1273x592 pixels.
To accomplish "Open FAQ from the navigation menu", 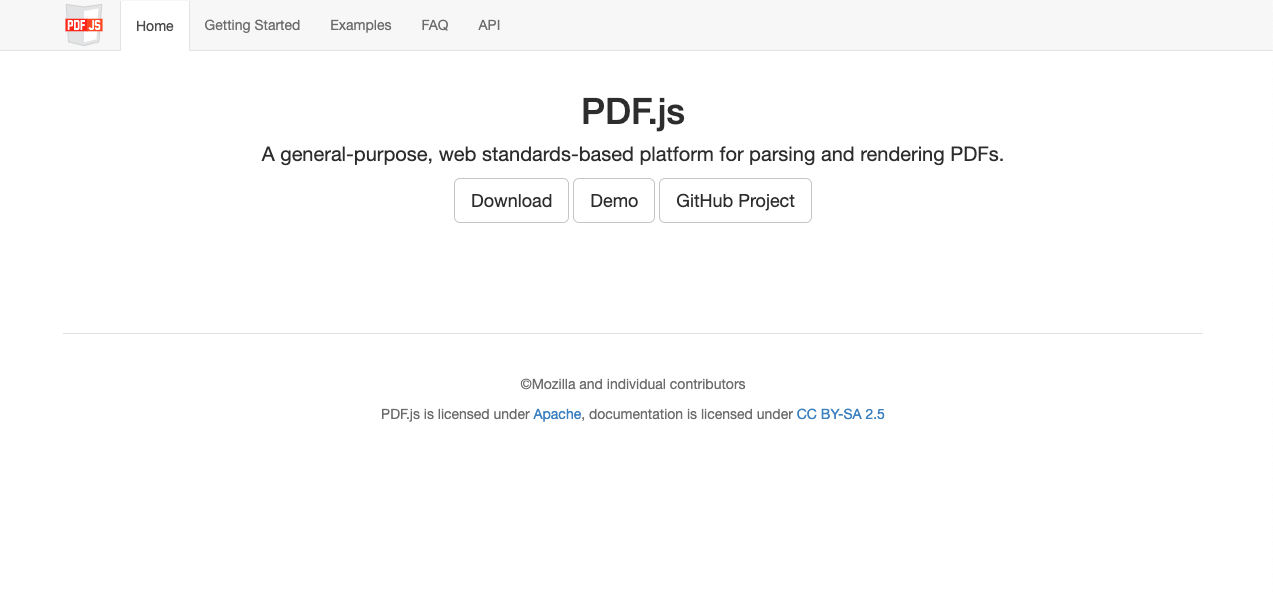I will point(434,25).
